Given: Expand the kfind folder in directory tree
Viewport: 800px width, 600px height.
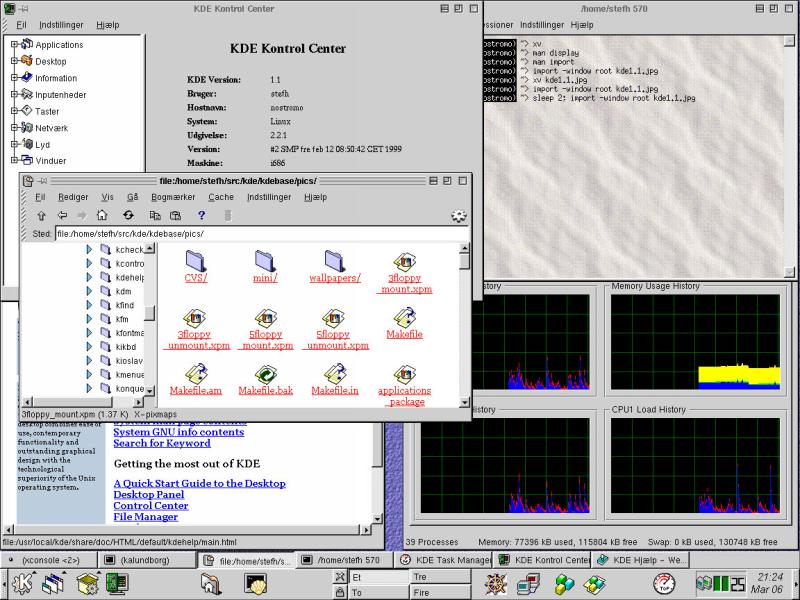Looking at the screenshot, I should pyautogui.click(x=88, y=305).
